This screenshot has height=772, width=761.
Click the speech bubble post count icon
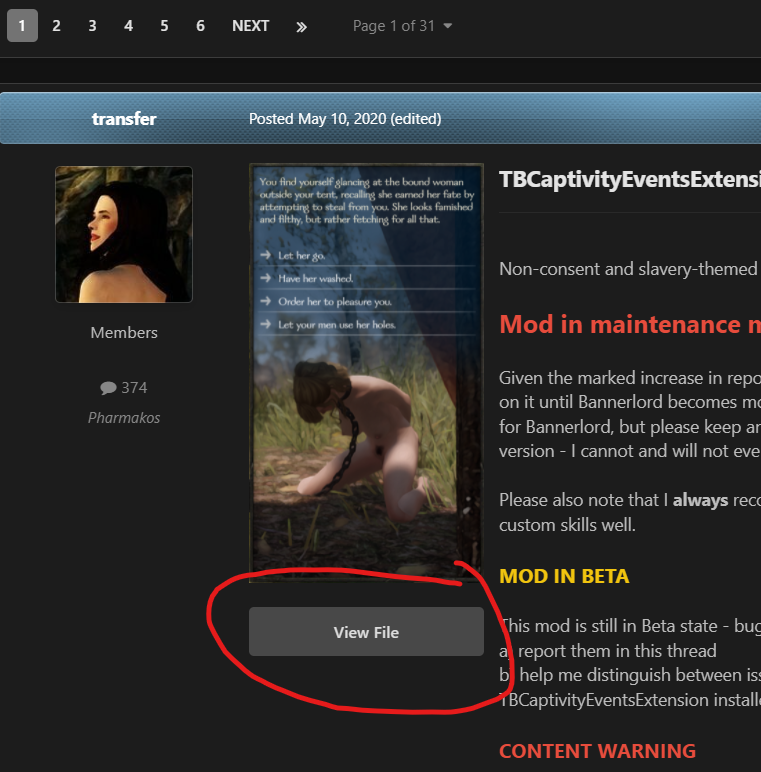[108, 388]
